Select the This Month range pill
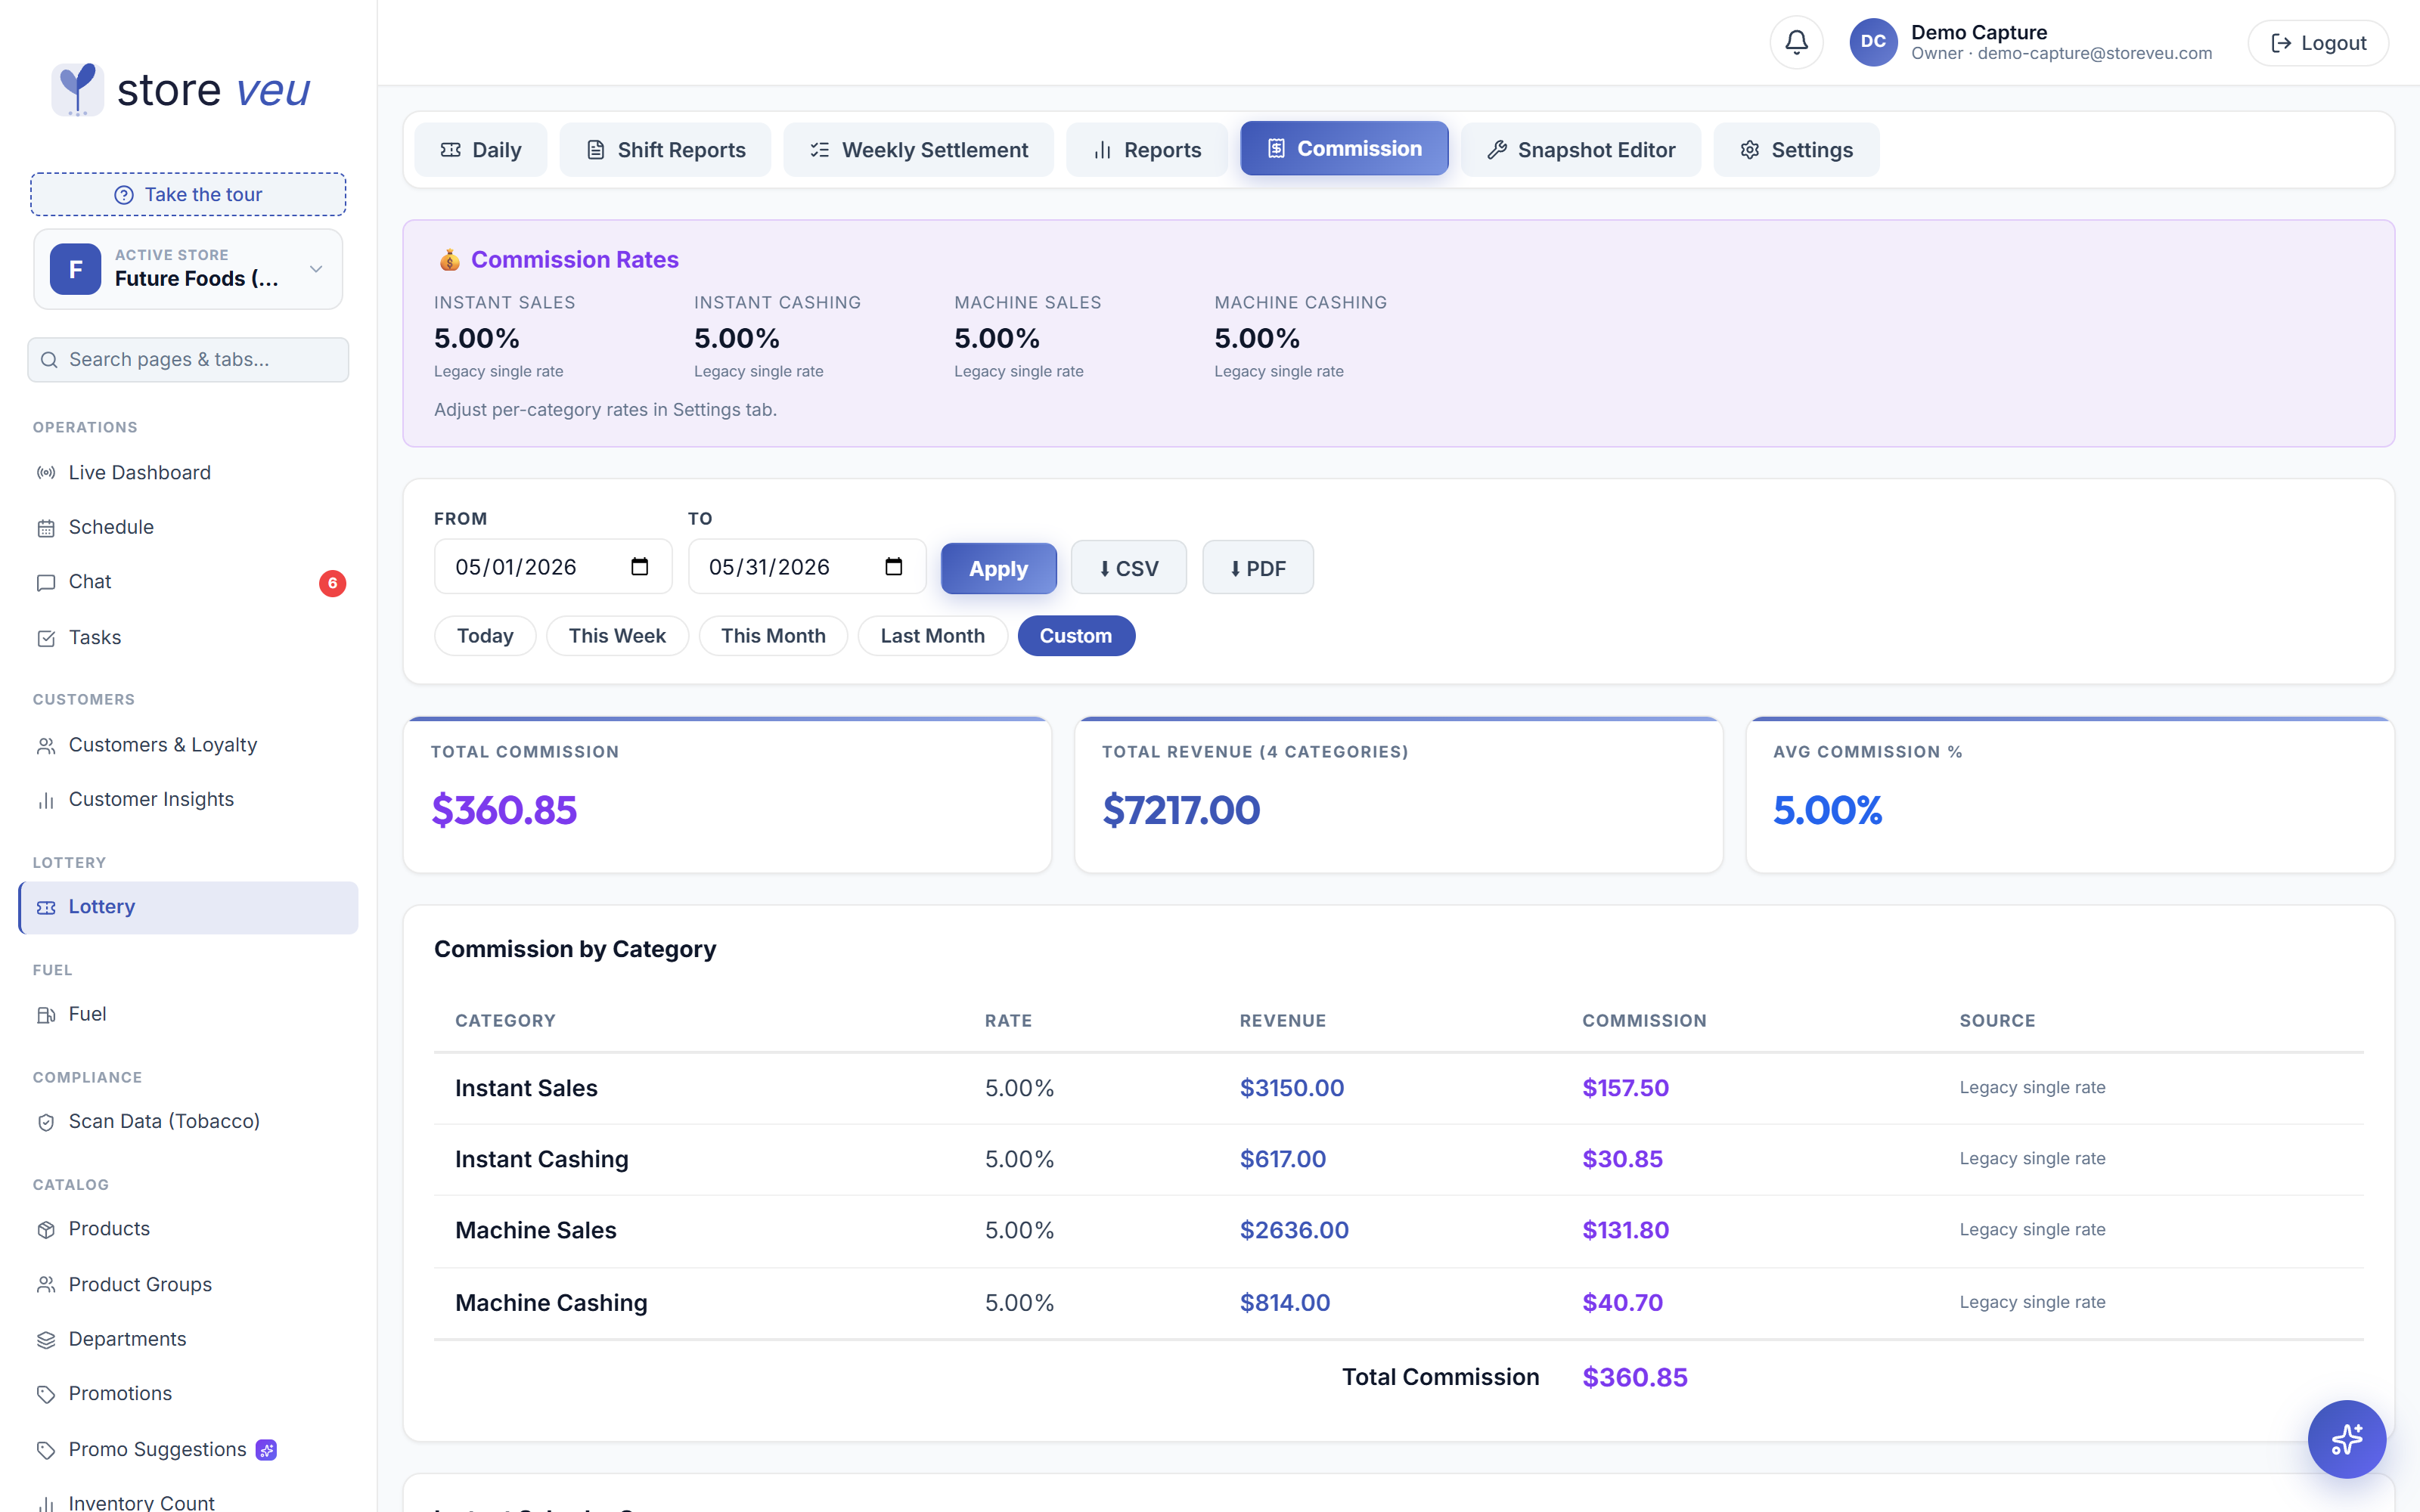This screenshot has height=1512, width=2420. point(773,636)
